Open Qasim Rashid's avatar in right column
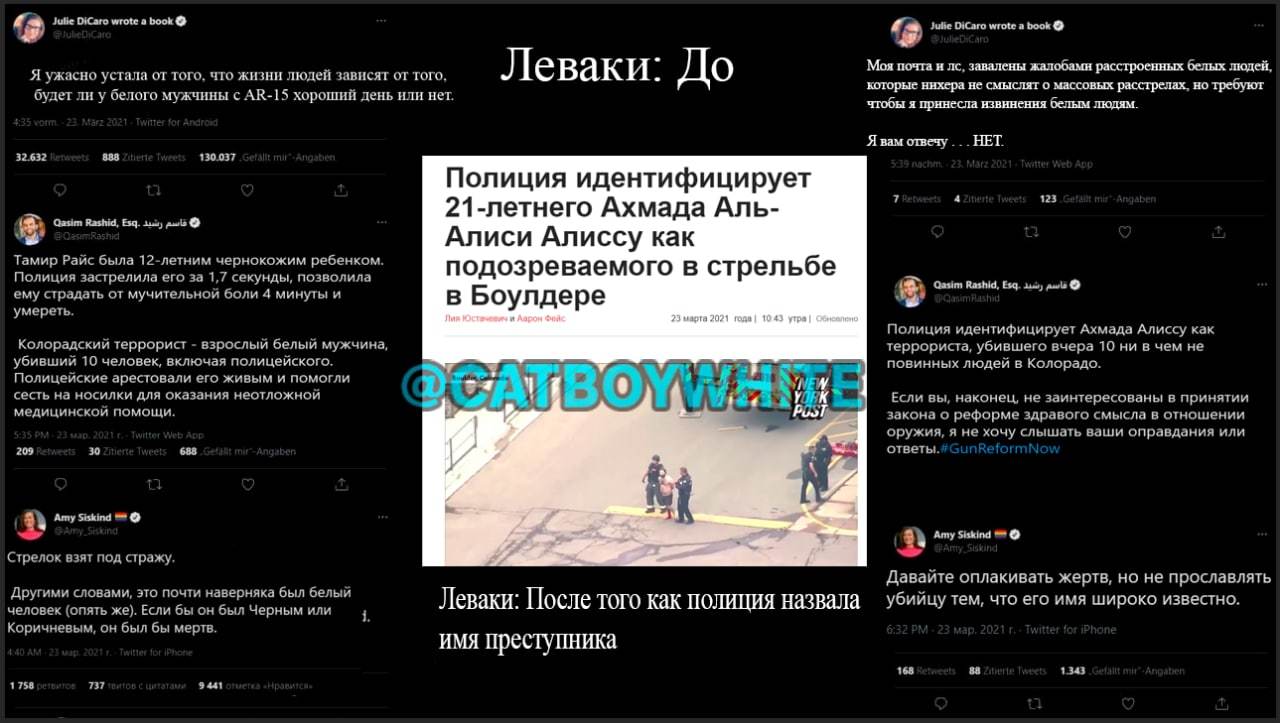This screenshot has height=723, width=1280. 909,291
